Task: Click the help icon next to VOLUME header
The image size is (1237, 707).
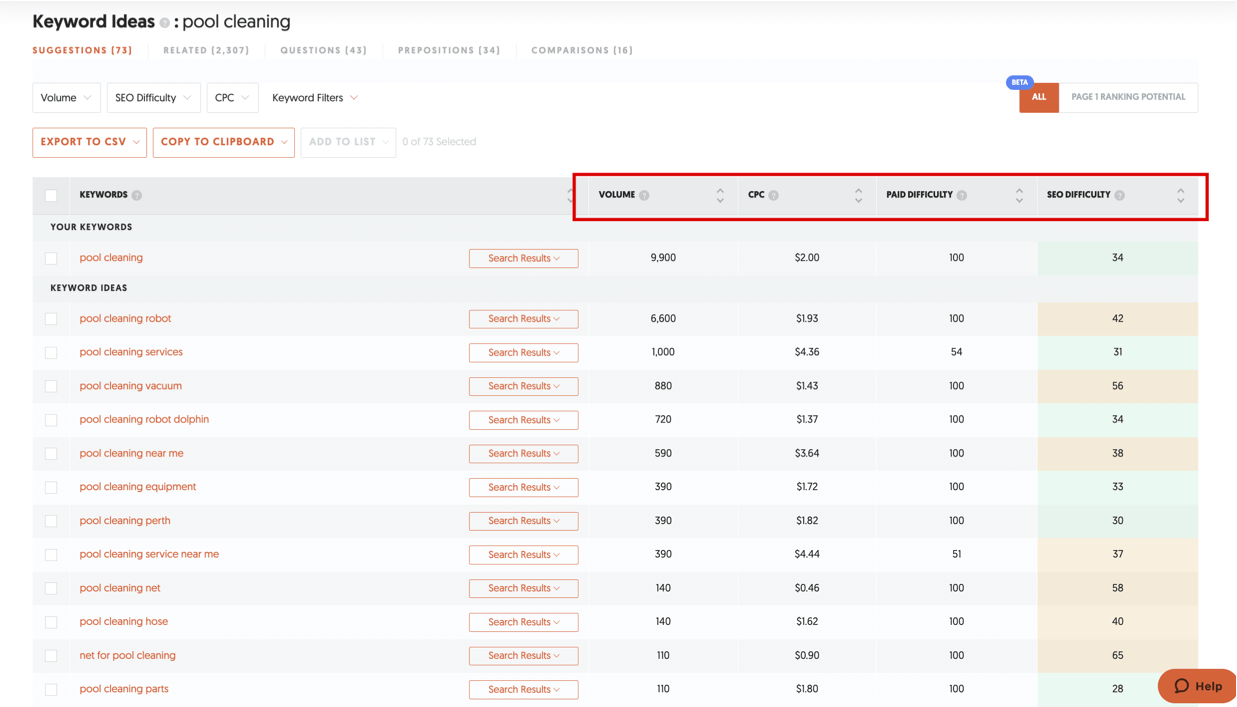Action: click(x=644, y=195)
